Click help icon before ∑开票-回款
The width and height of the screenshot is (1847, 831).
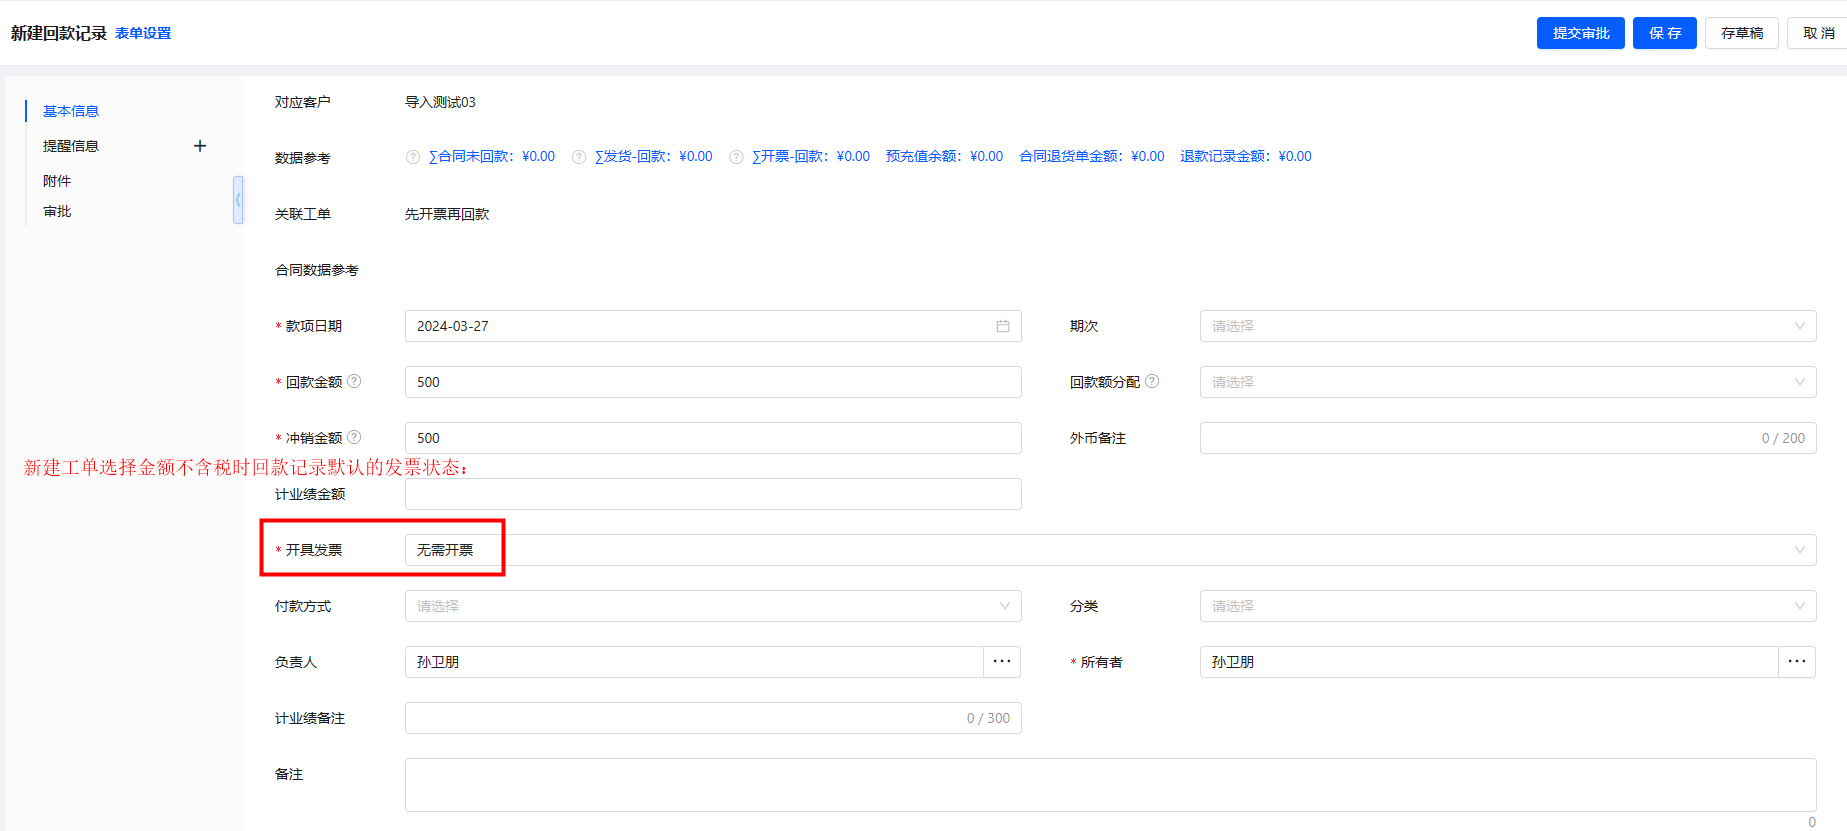click(736, 157)
